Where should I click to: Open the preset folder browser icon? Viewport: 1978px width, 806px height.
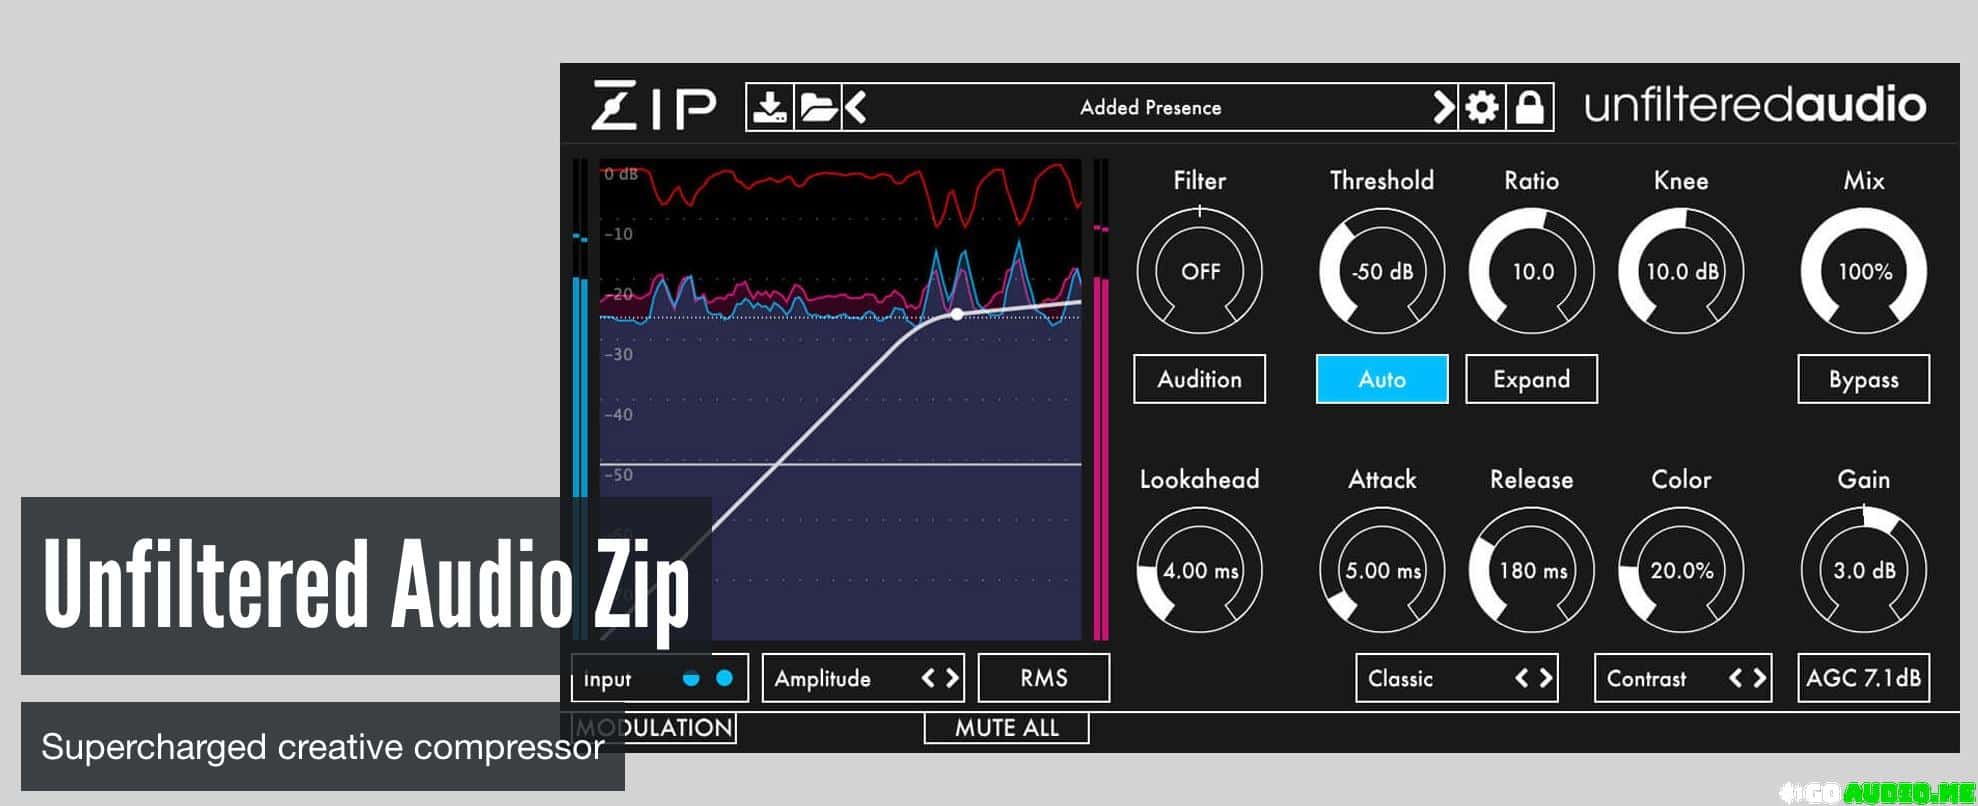pyautogui.click(x=818, y=107)
